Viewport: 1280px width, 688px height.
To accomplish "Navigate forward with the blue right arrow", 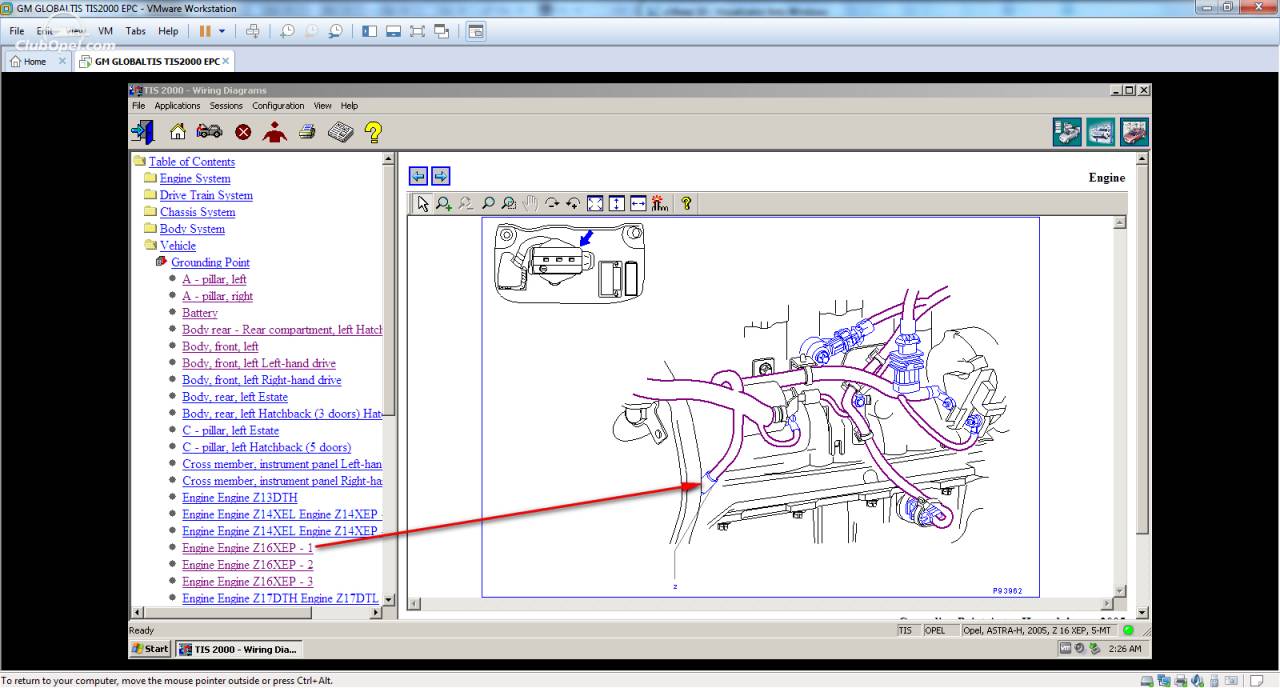I will pos(440,176).
